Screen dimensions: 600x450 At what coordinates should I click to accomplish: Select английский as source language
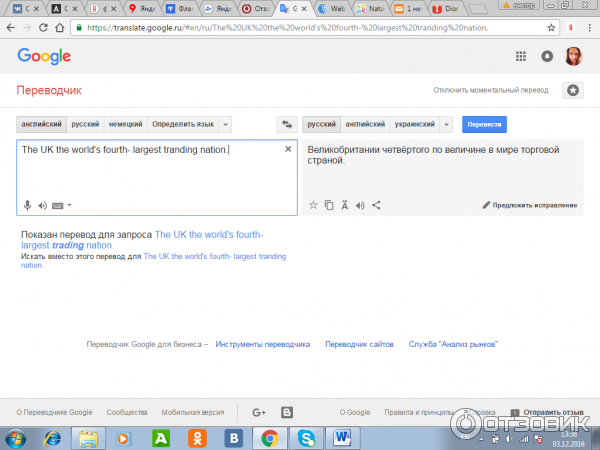tap(41, 124)
